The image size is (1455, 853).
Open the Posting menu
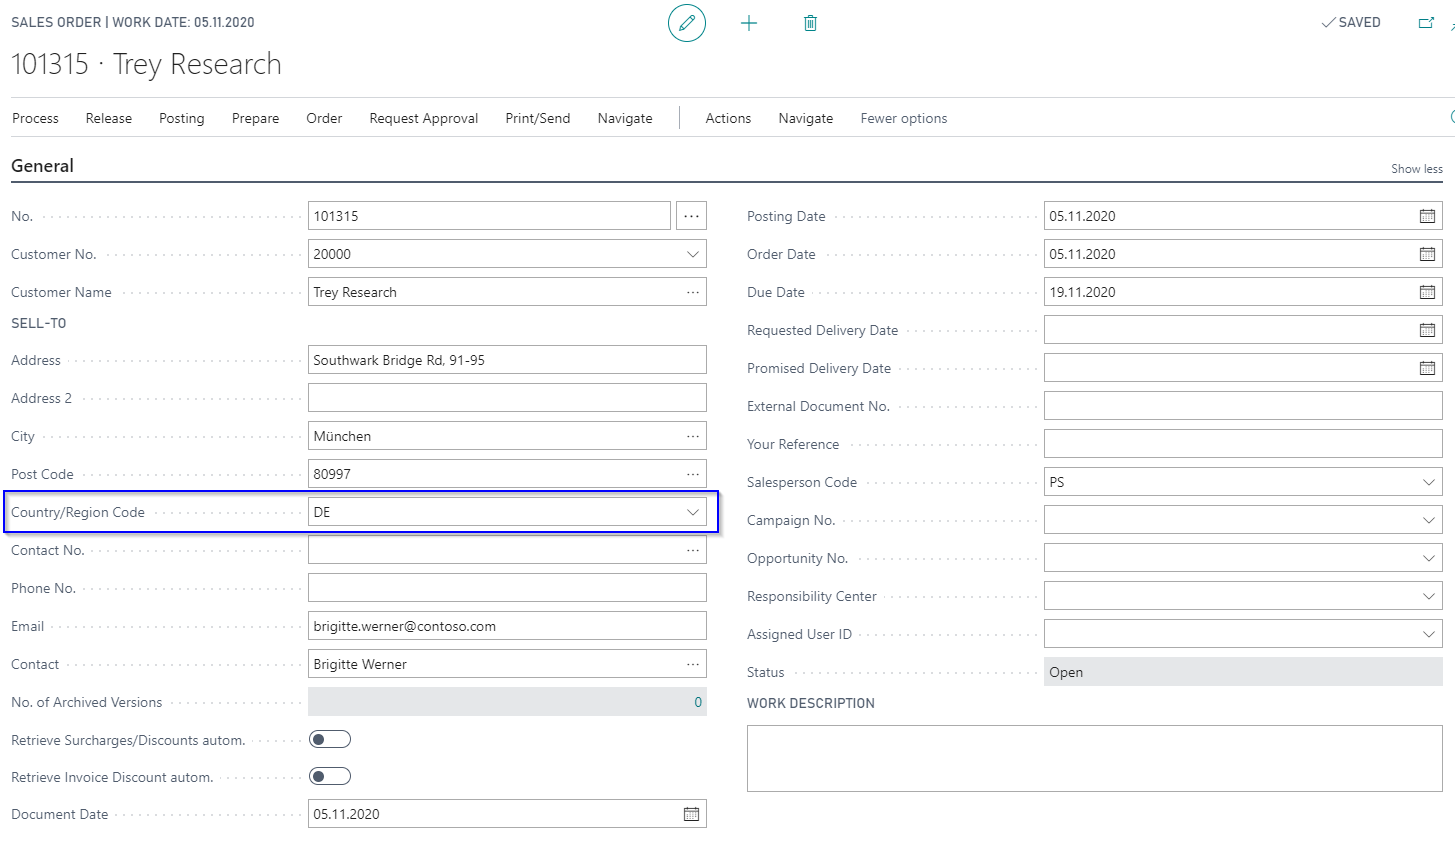click(182, 118)
